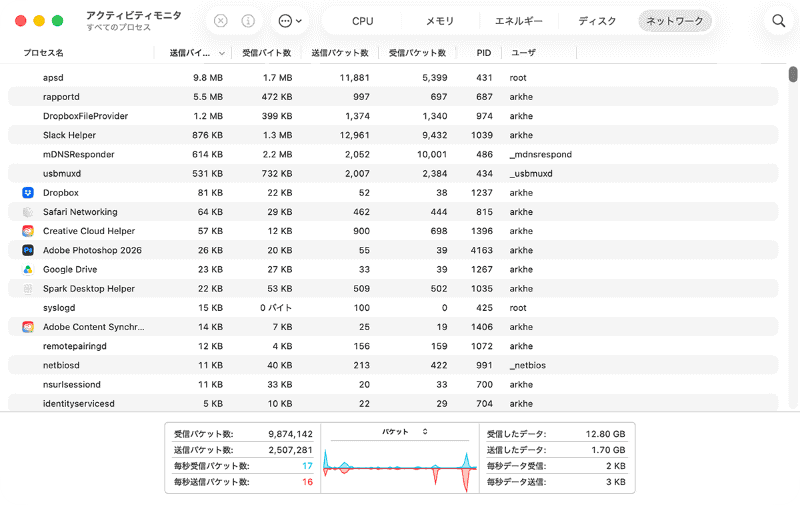Click the 毎秒データ送信 3 KB value
800x505 pixels.
pos(616,482)
